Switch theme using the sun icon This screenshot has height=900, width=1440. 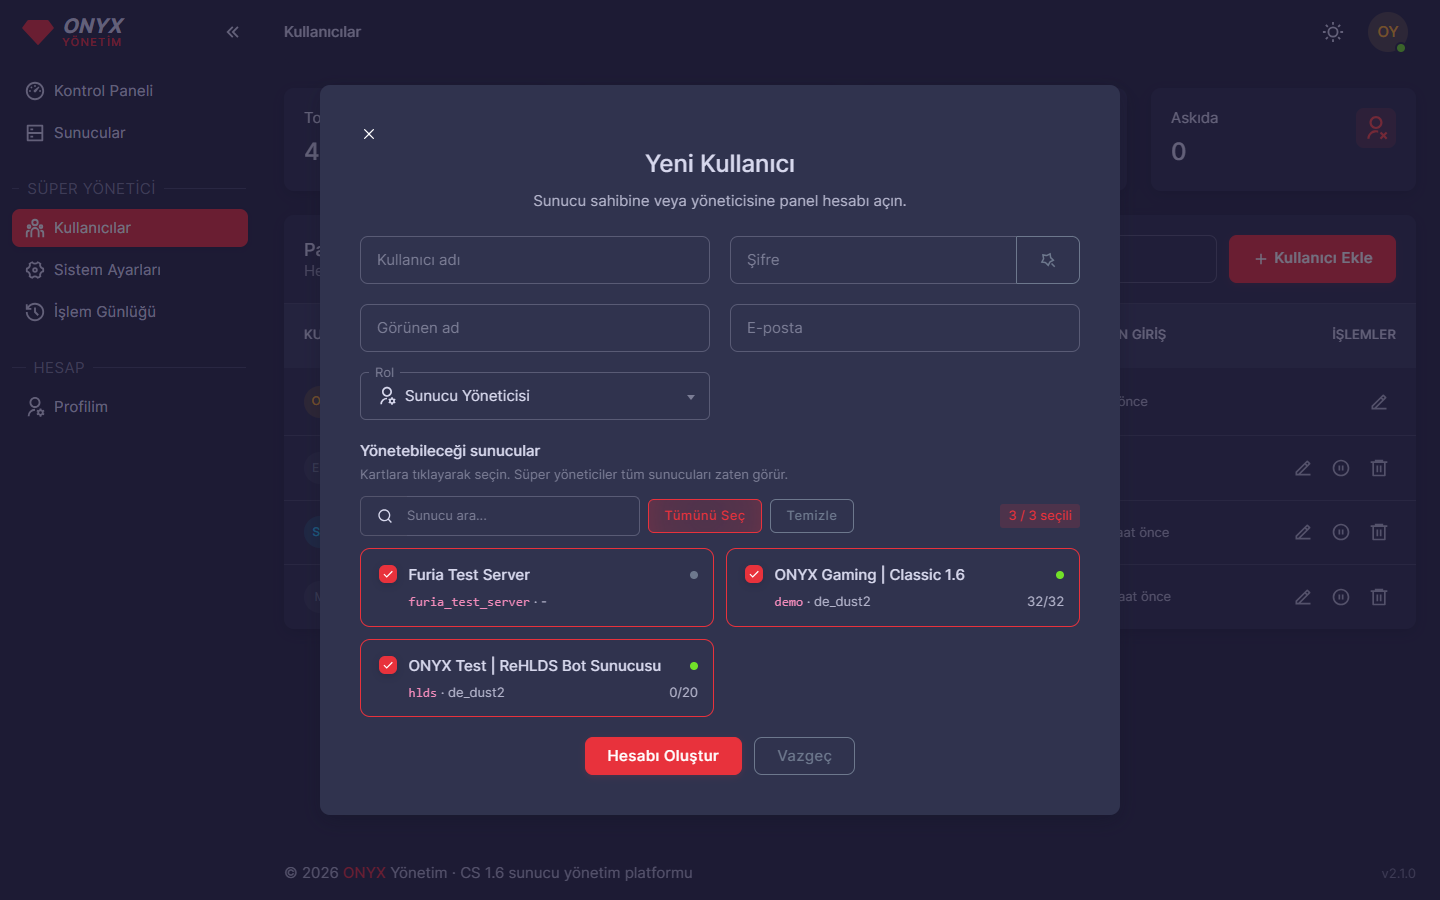point(1333,32)
